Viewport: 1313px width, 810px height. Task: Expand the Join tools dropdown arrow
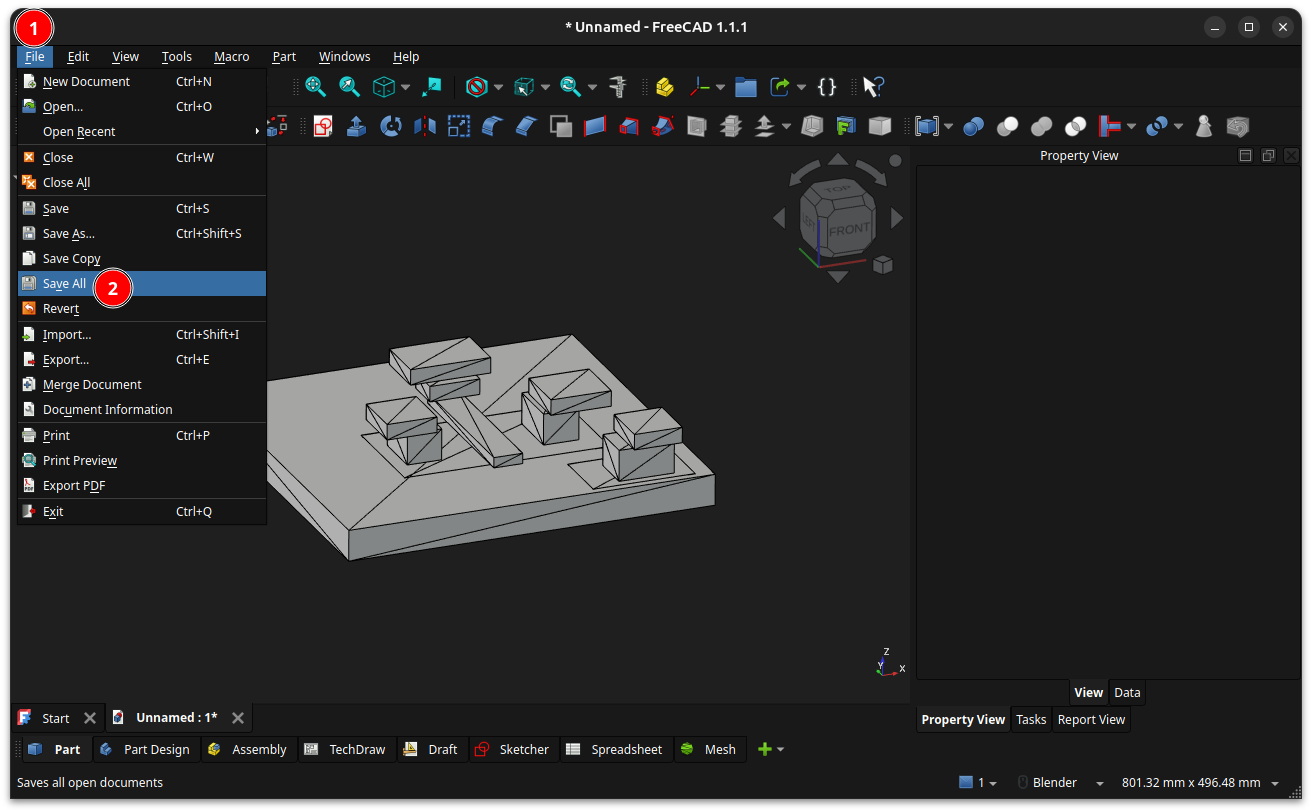click(x=1131, y=126)
